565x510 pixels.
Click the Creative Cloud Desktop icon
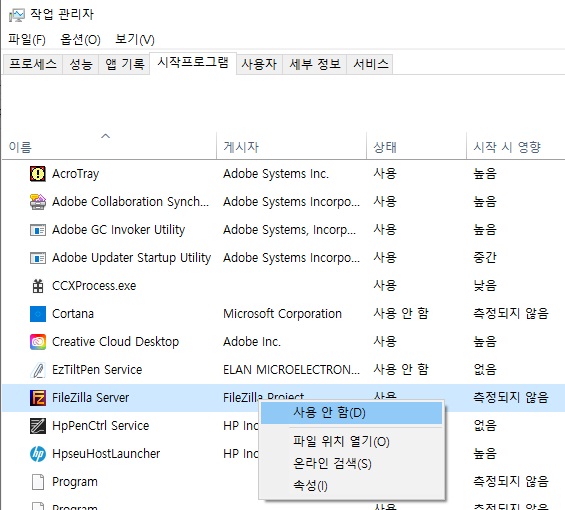point(38,342)
